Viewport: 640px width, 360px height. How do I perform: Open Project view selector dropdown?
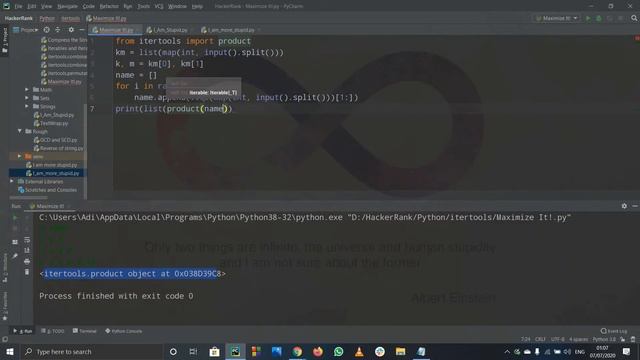click(x=25, y=30)
